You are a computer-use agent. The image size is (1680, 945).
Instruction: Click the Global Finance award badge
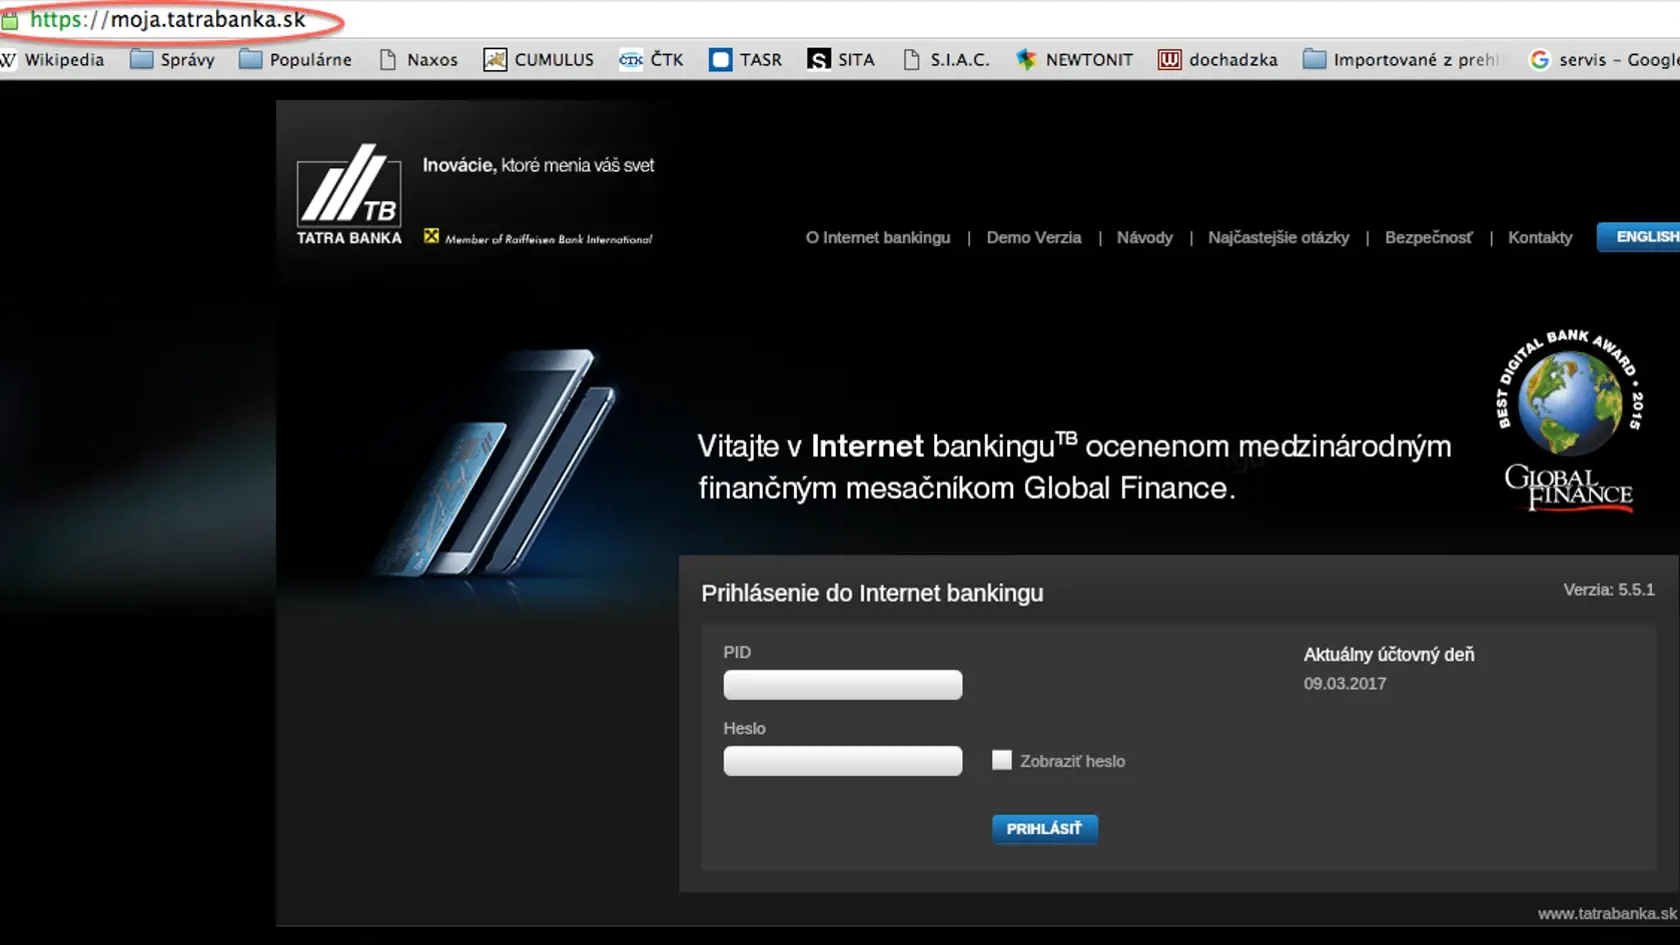(1569, 420)
